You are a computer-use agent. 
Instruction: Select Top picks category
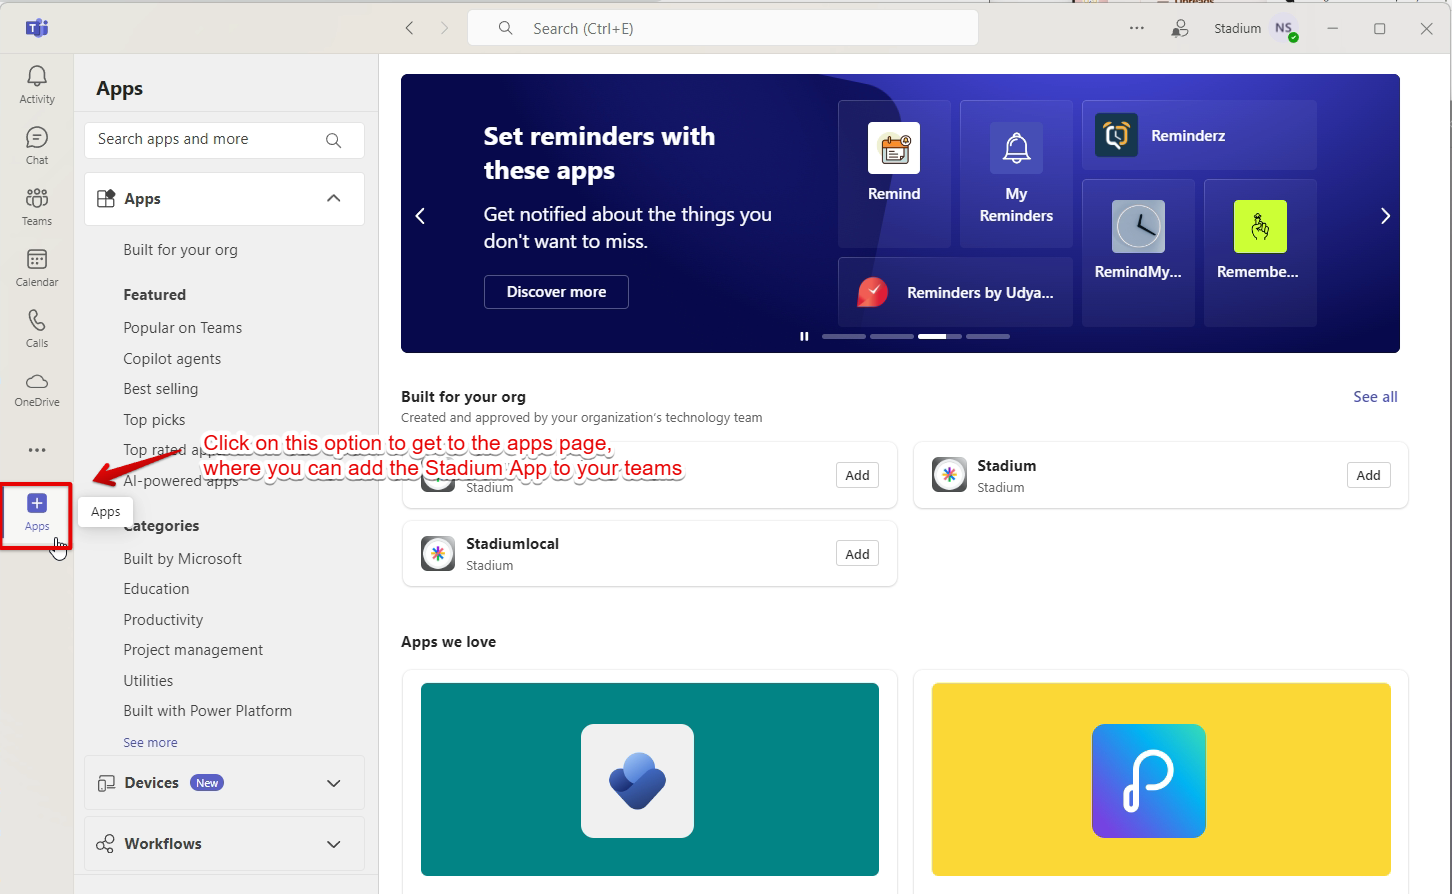154,420
